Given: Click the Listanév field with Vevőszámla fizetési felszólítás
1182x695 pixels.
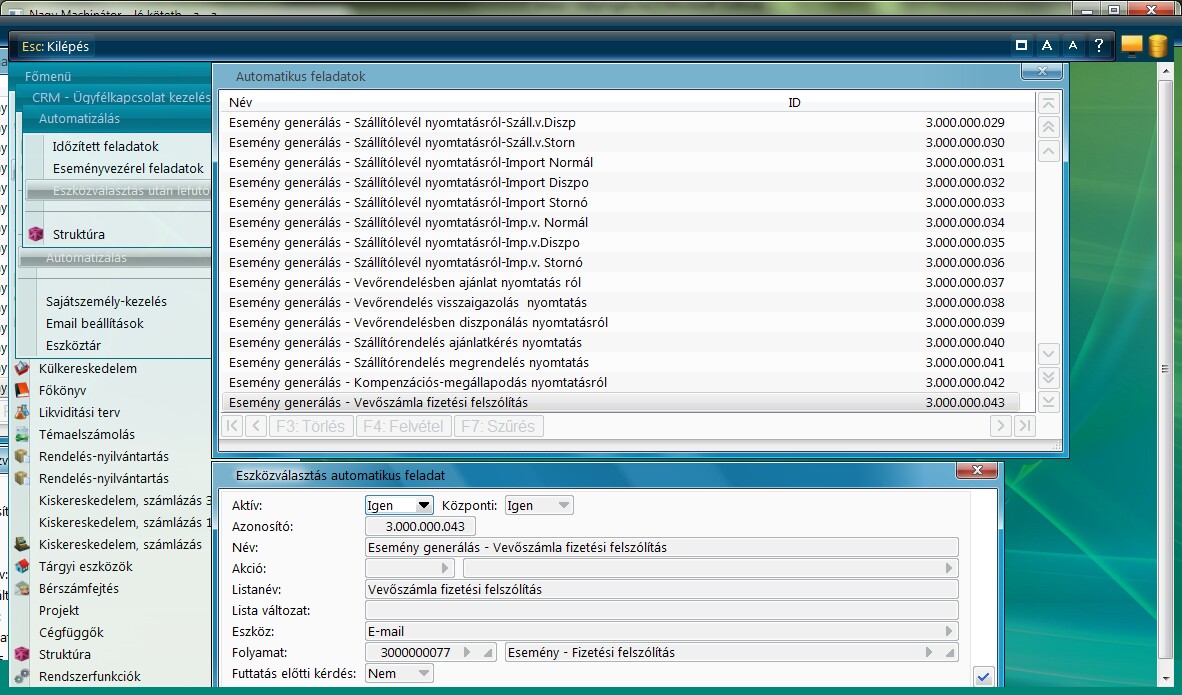Looking at the screenshot, I should [662, 589].
